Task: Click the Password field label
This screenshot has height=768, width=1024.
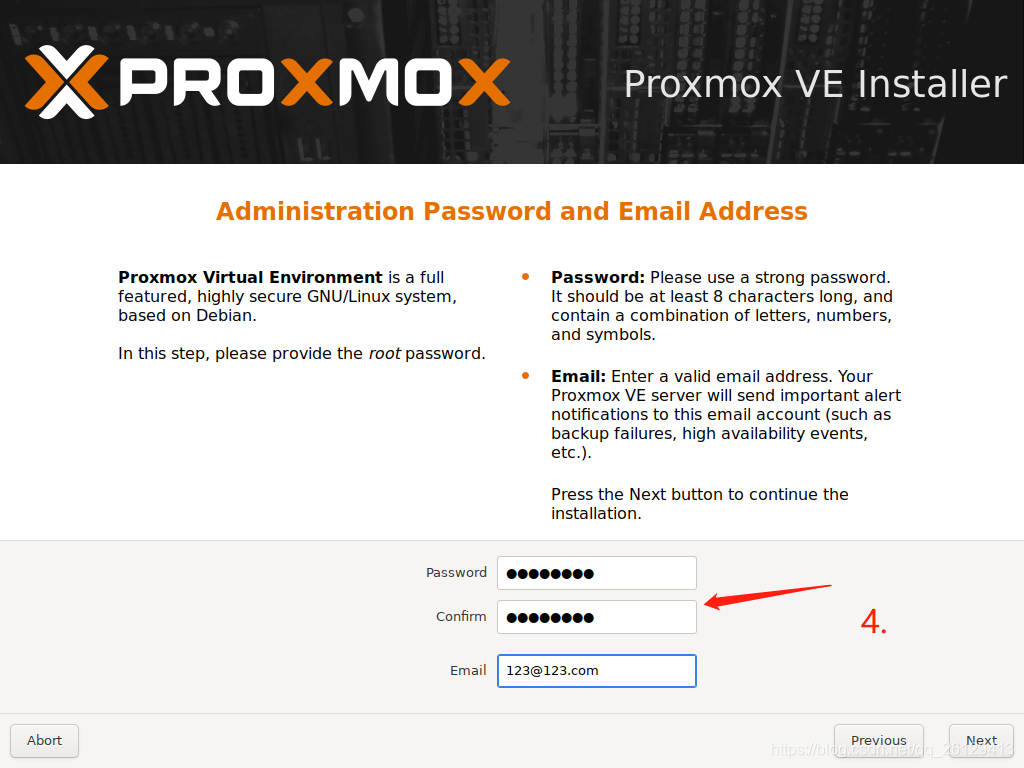Action: coord(456,573)
